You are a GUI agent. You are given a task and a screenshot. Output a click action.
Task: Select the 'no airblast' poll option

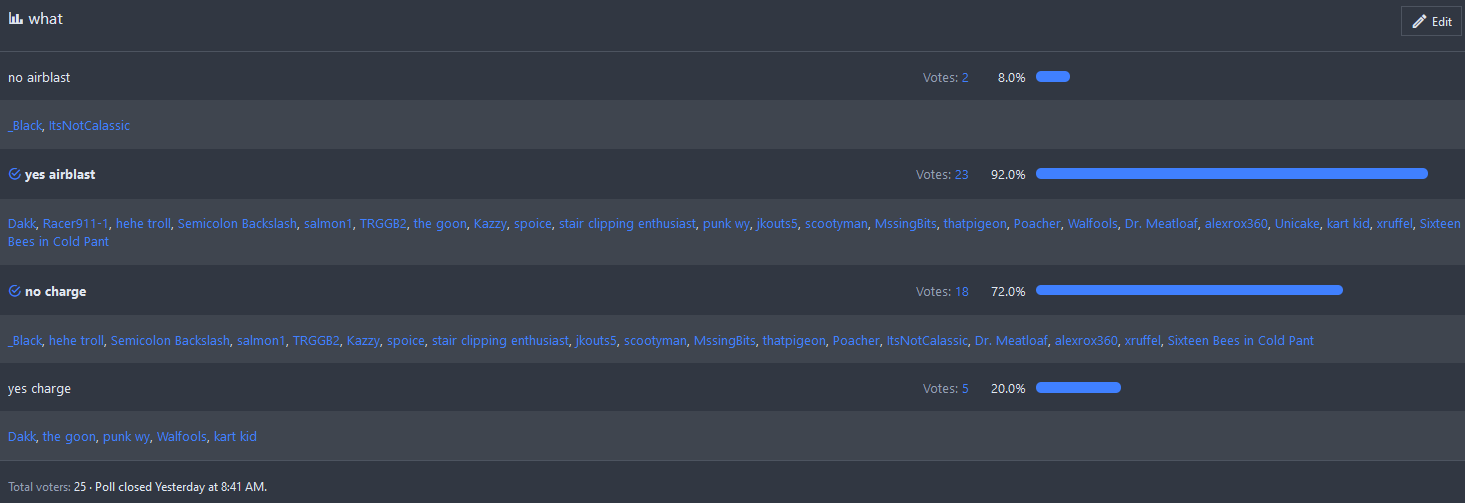(x=39, y=77)
